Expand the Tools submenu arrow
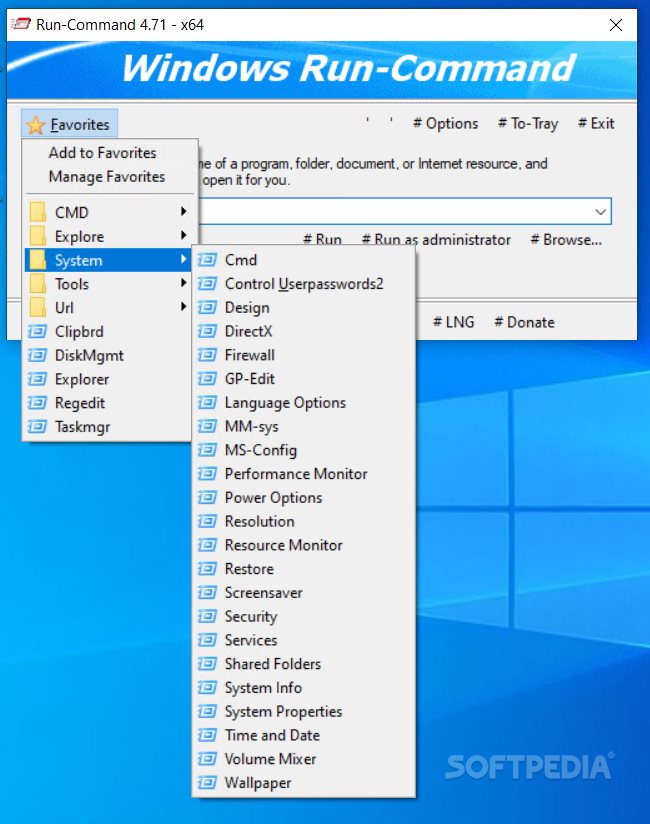This screenshot has height=824, width=650. (x=183, y=283)
